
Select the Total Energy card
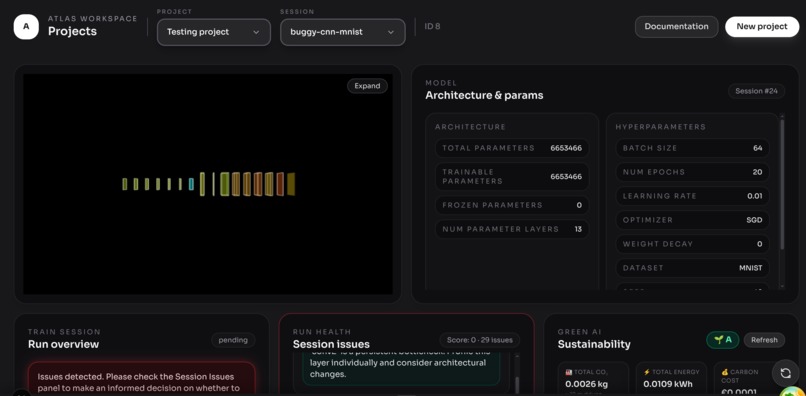coord(671,379)
